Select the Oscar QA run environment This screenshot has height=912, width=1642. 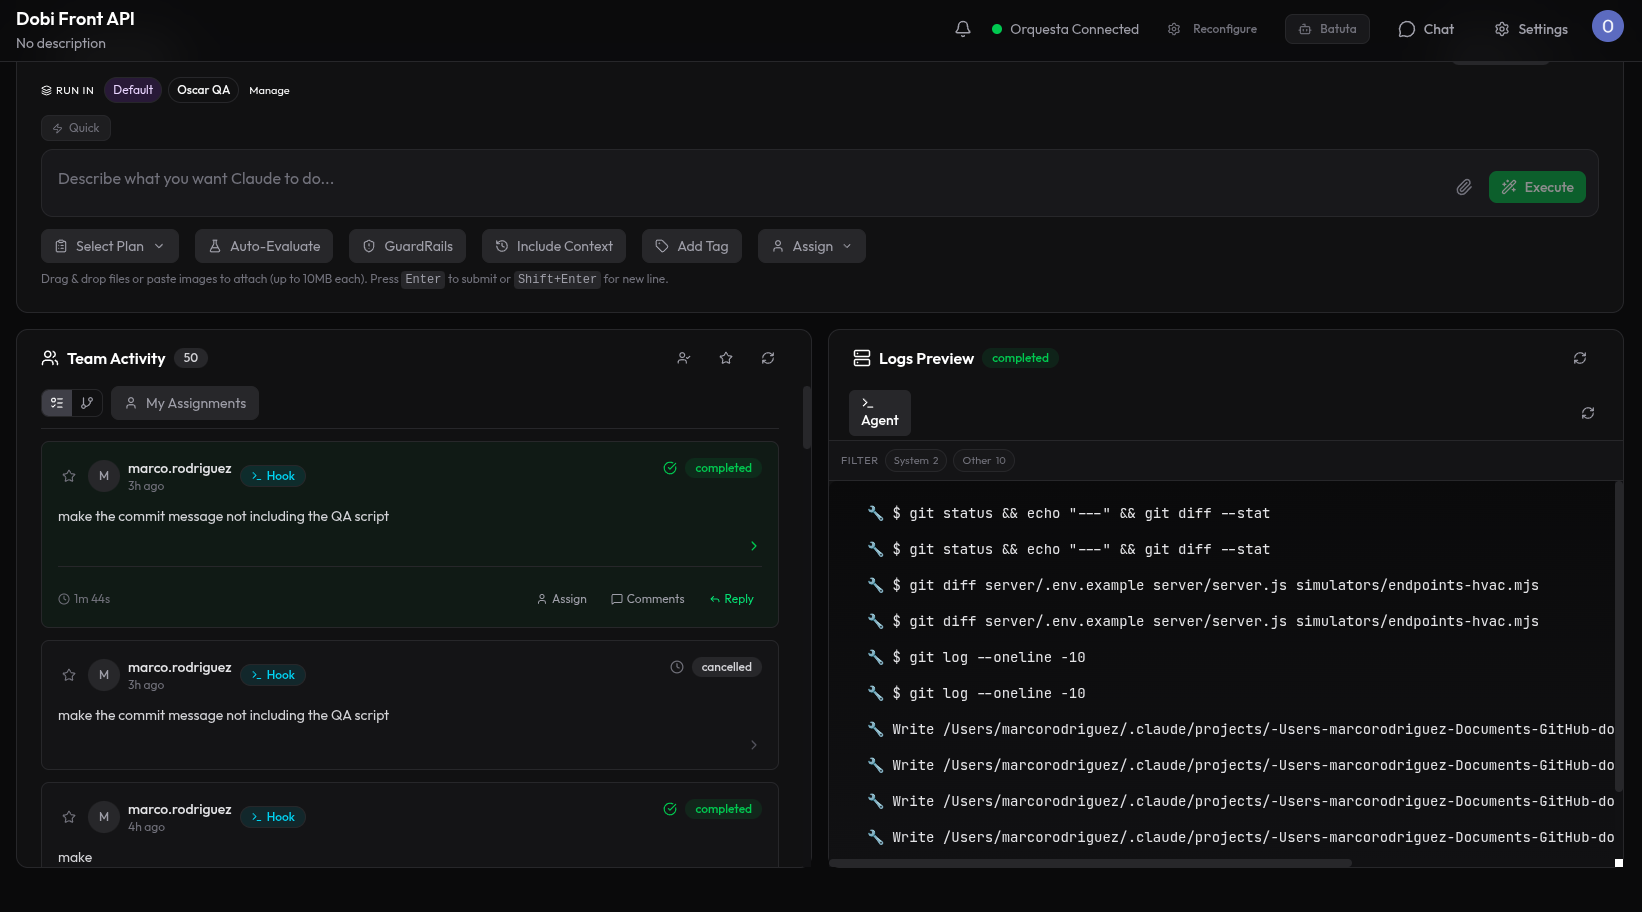tap(203, 90)
